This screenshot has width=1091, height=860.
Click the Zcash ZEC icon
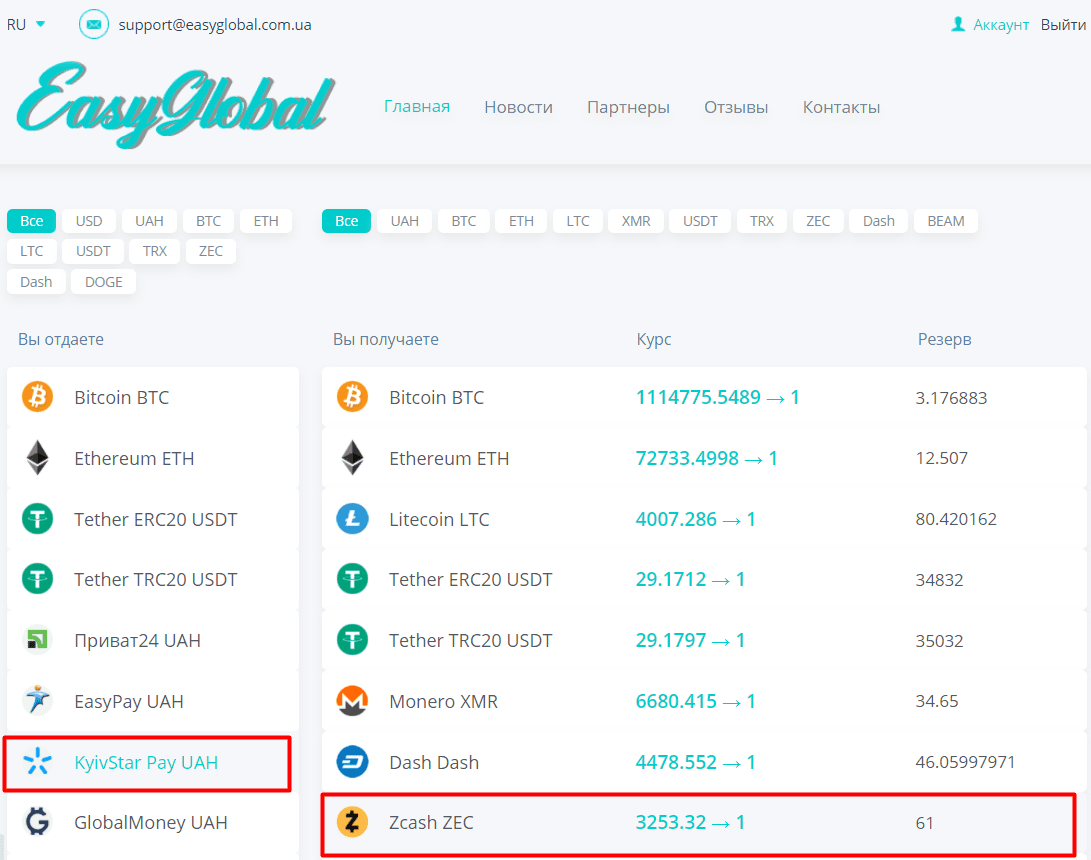coord(352,822)
